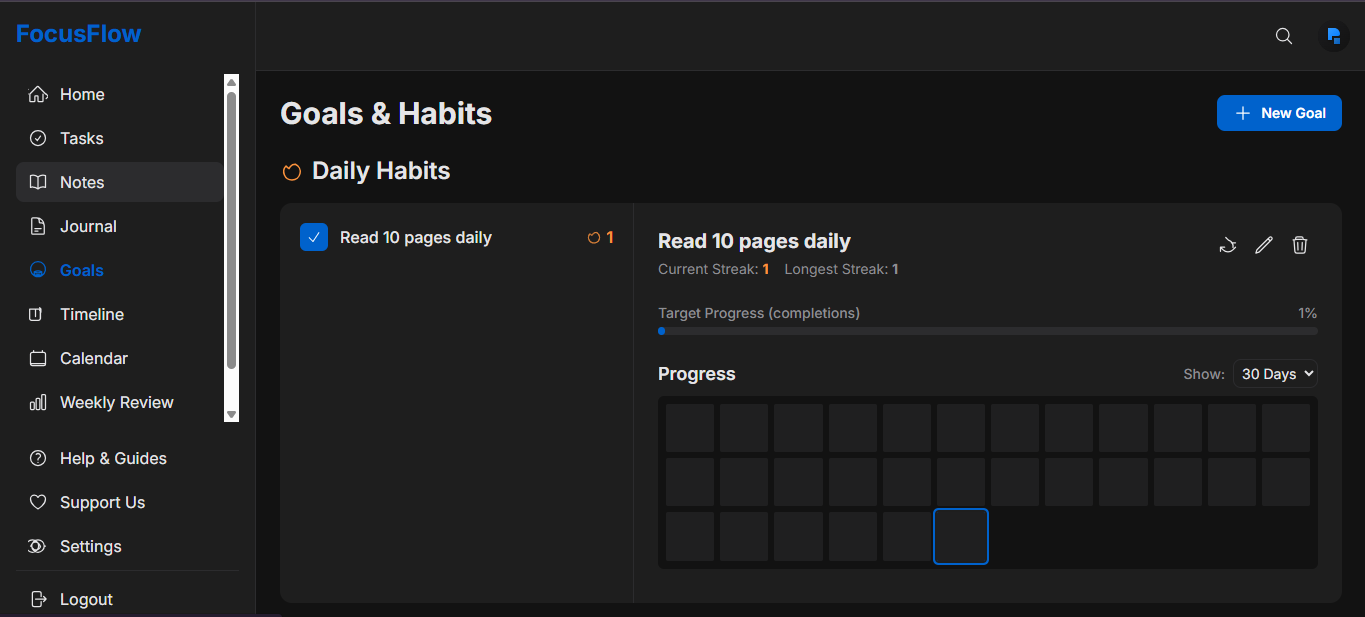Viewport: 1365px width, 617px height.
Task: Open the Show 30 Days dropdown
Action: [1275, 373]
